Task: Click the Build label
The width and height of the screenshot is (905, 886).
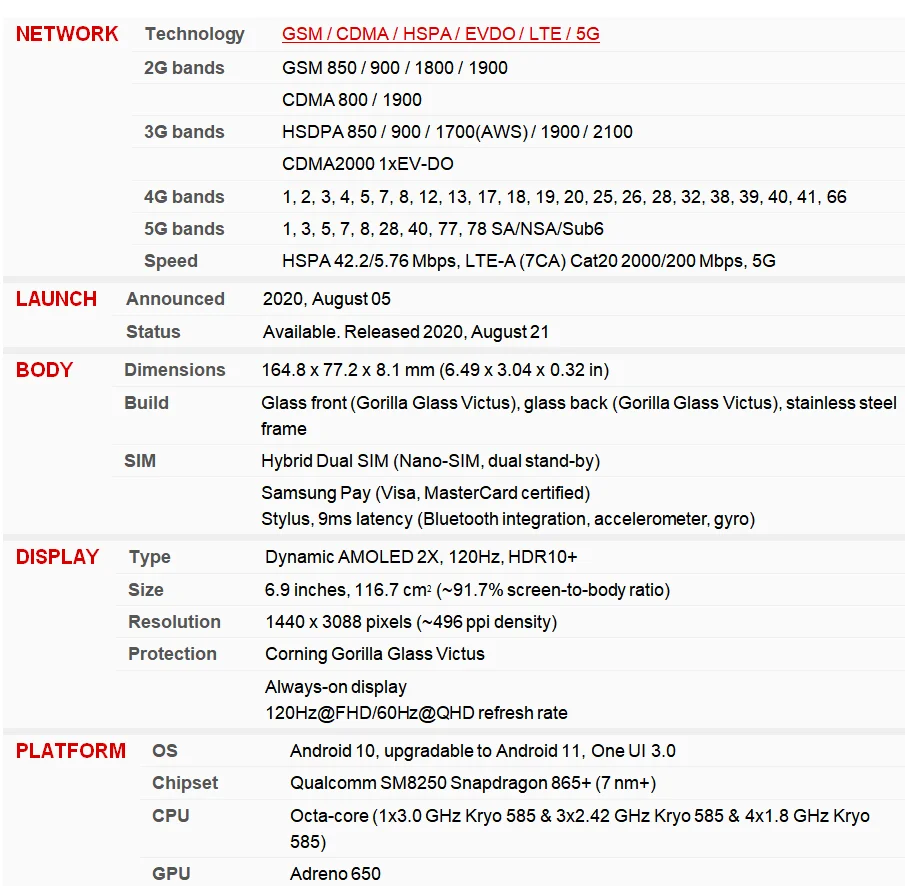Action: click(x=147, y=403)
